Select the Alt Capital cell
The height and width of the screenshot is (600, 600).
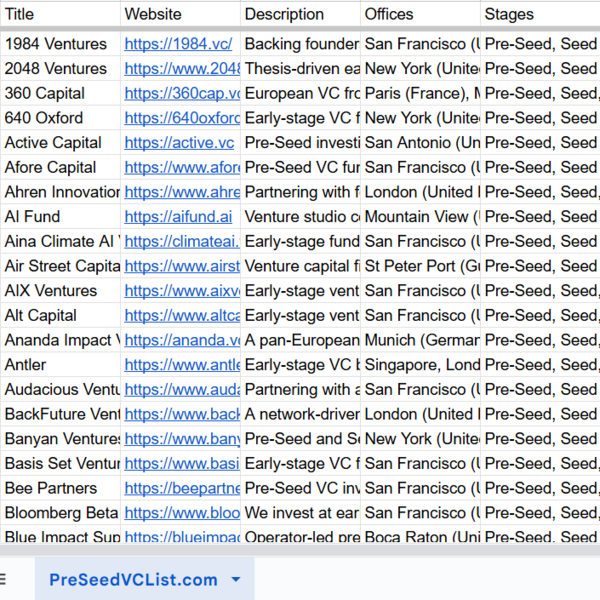click(x=60, y=315)
